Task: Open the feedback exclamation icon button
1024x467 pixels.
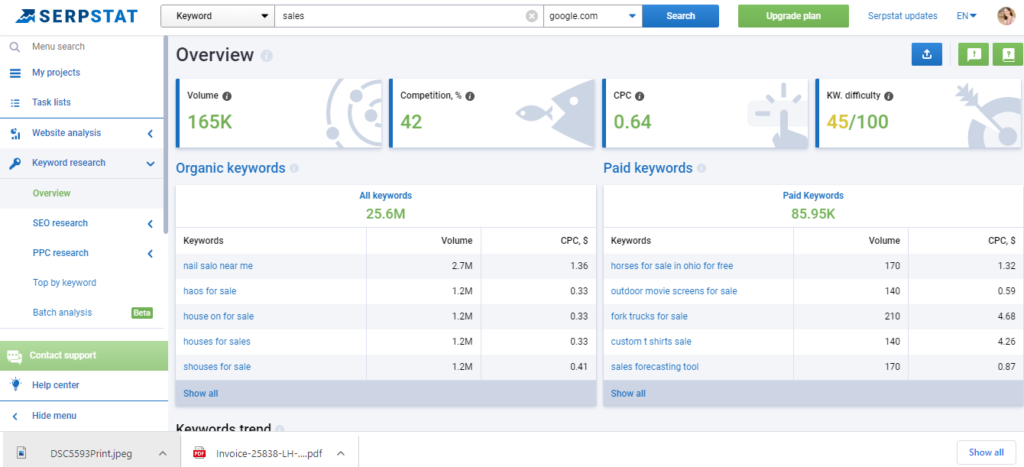Action: 973,55
